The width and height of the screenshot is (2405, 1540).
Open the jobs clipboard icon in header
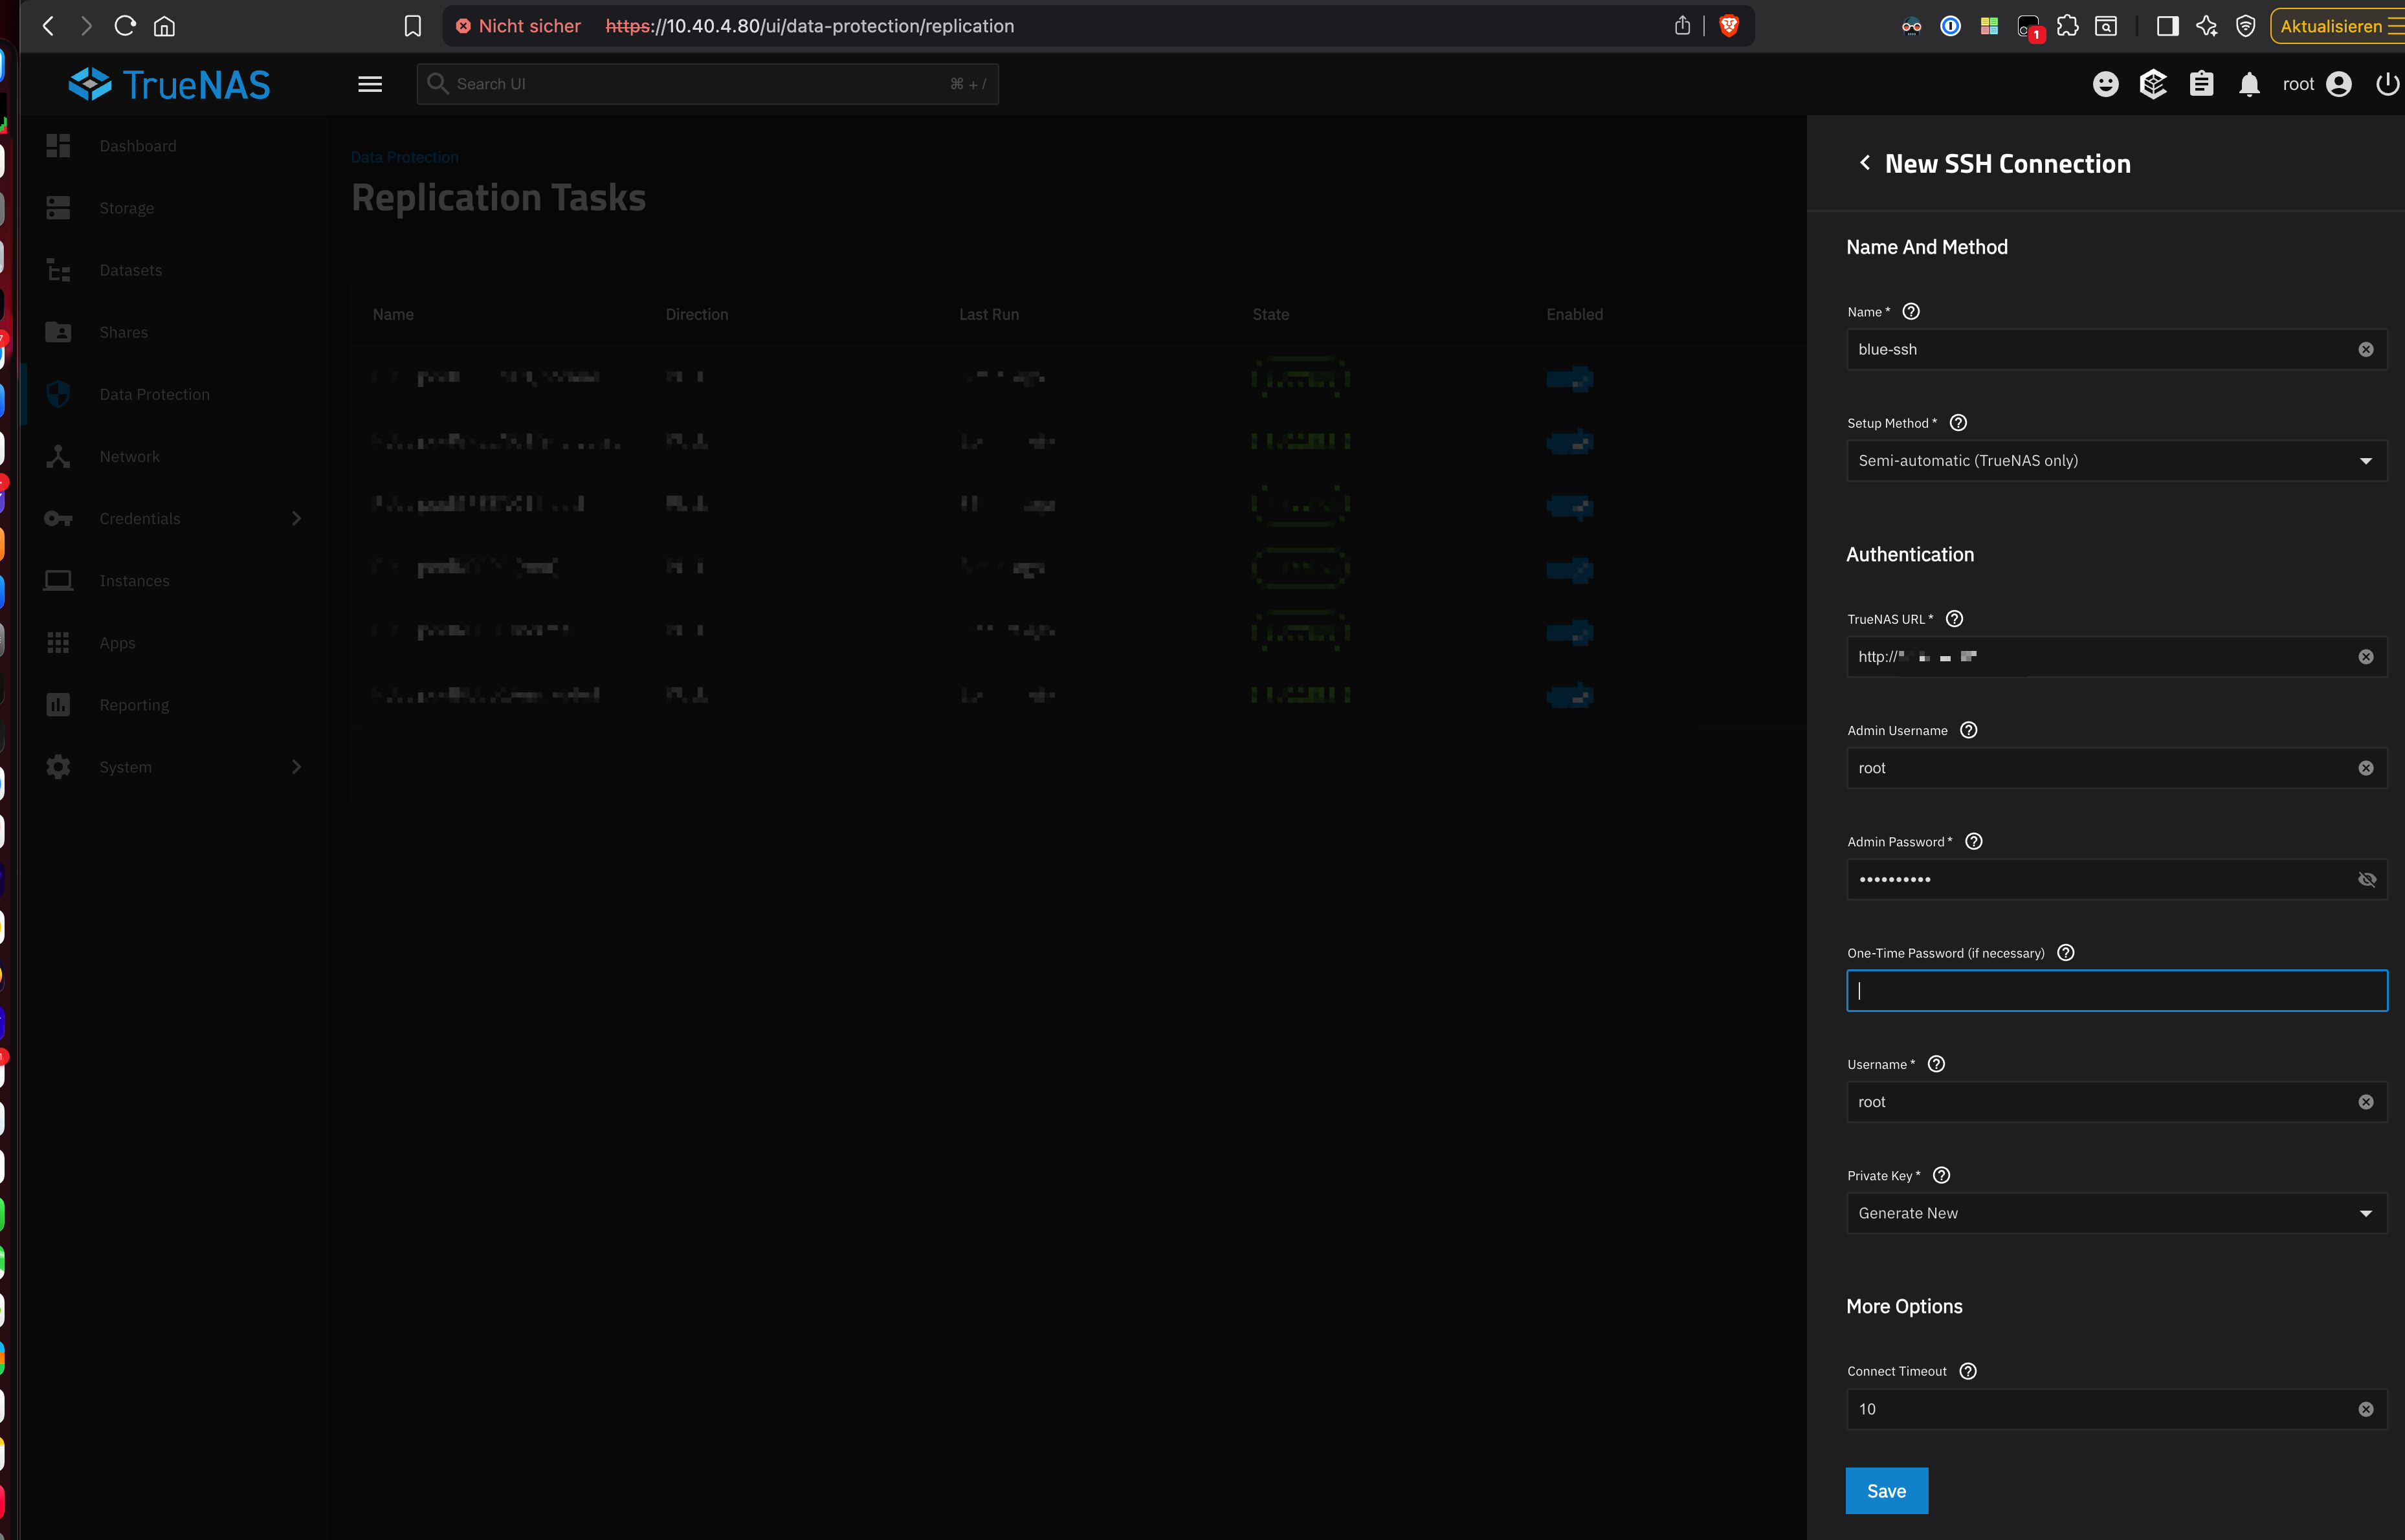click(x=2201, y=85)
